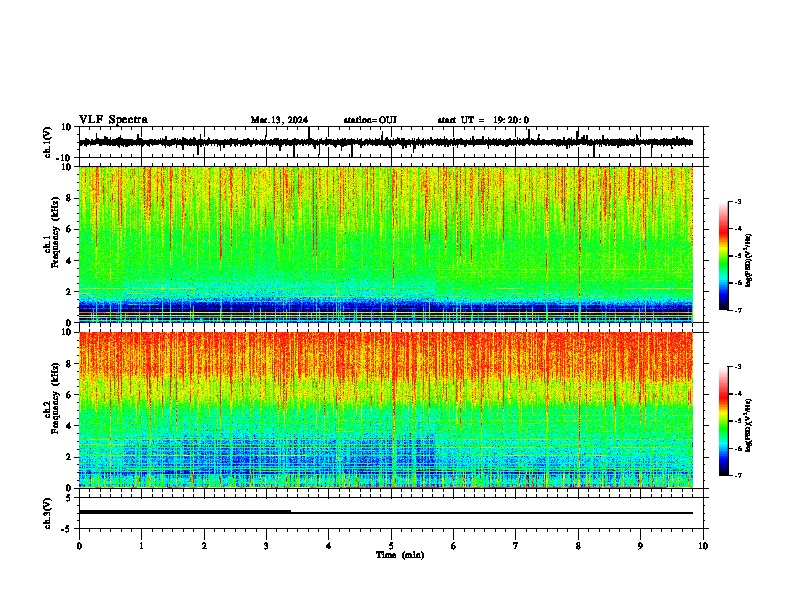Image resolution: width=792 pixels, height=612 pixels.
Task: Click the "VLF Spectra" title text
Action: [x=113, y=120]
